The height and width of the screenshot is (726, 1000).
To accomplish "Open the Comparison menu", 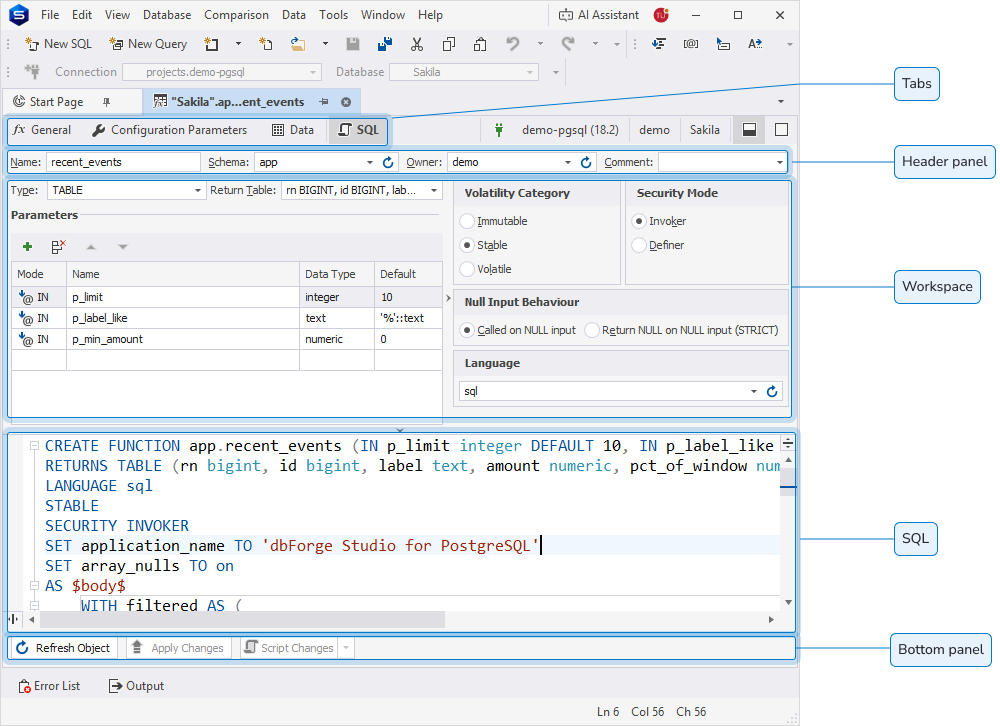I will [x=236, y=15].
